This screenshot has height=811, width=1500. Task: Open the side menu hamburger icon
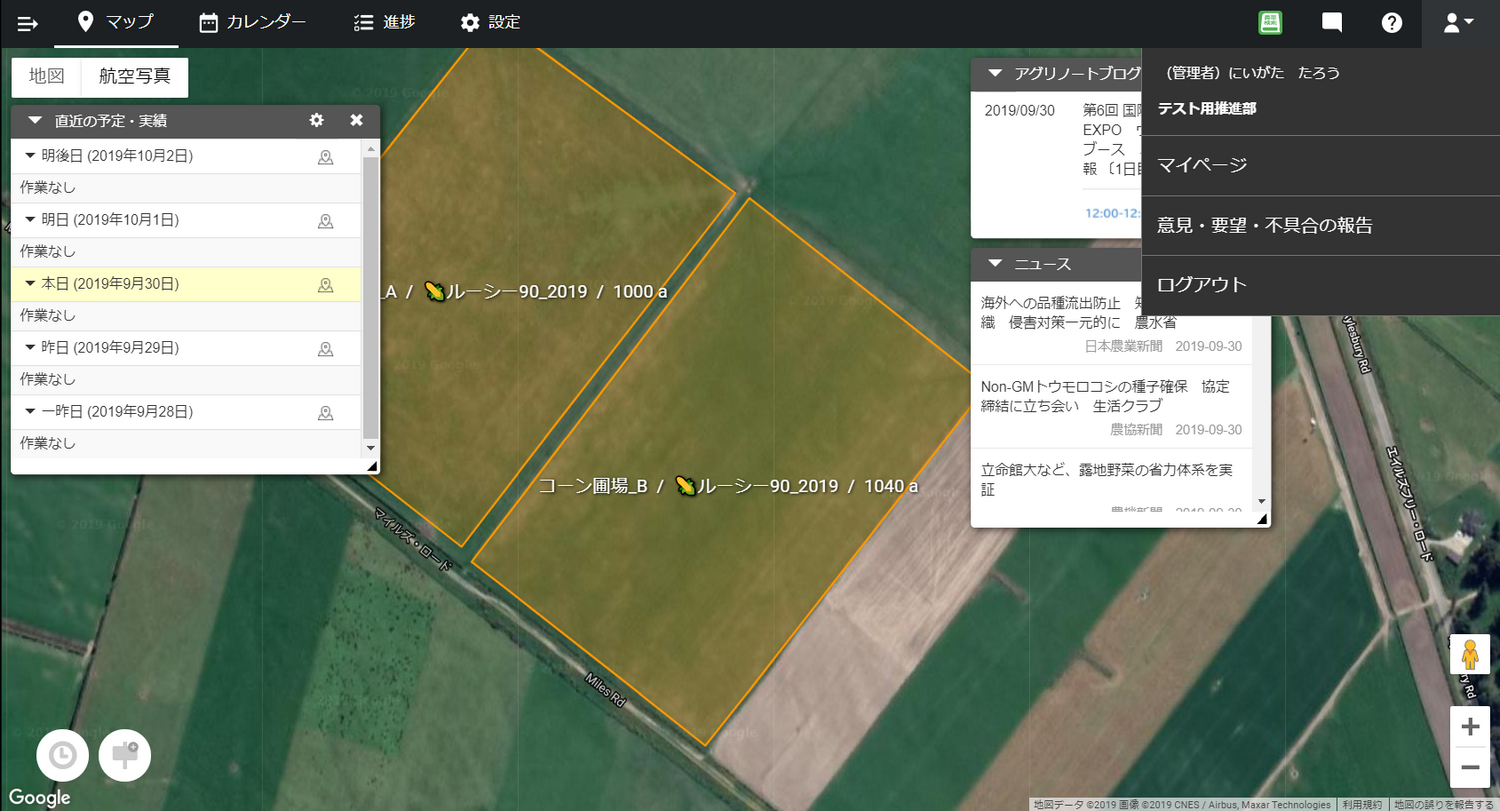pyautogui.click(x=27, y=23)
